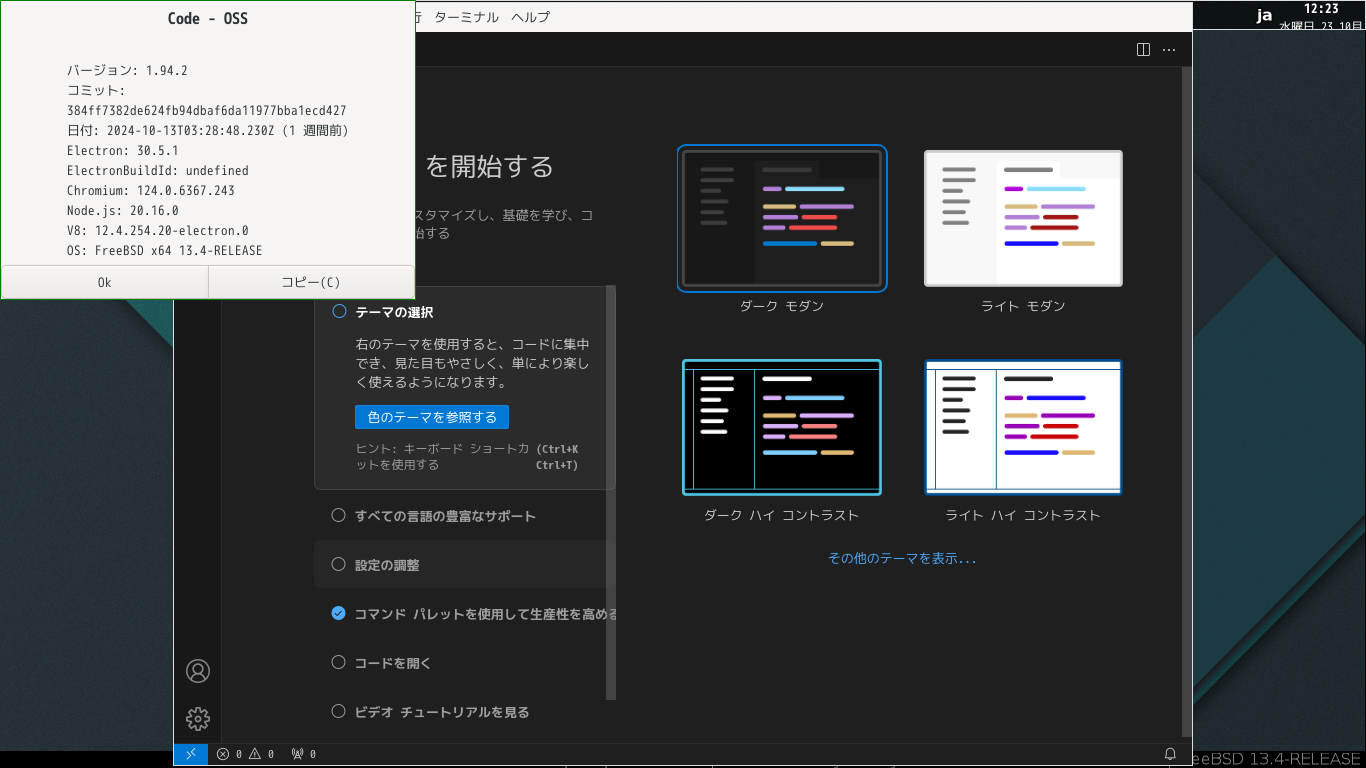Open the errors and warnings problems indicator
This screenshot has height=768, width=1366.
245,754
